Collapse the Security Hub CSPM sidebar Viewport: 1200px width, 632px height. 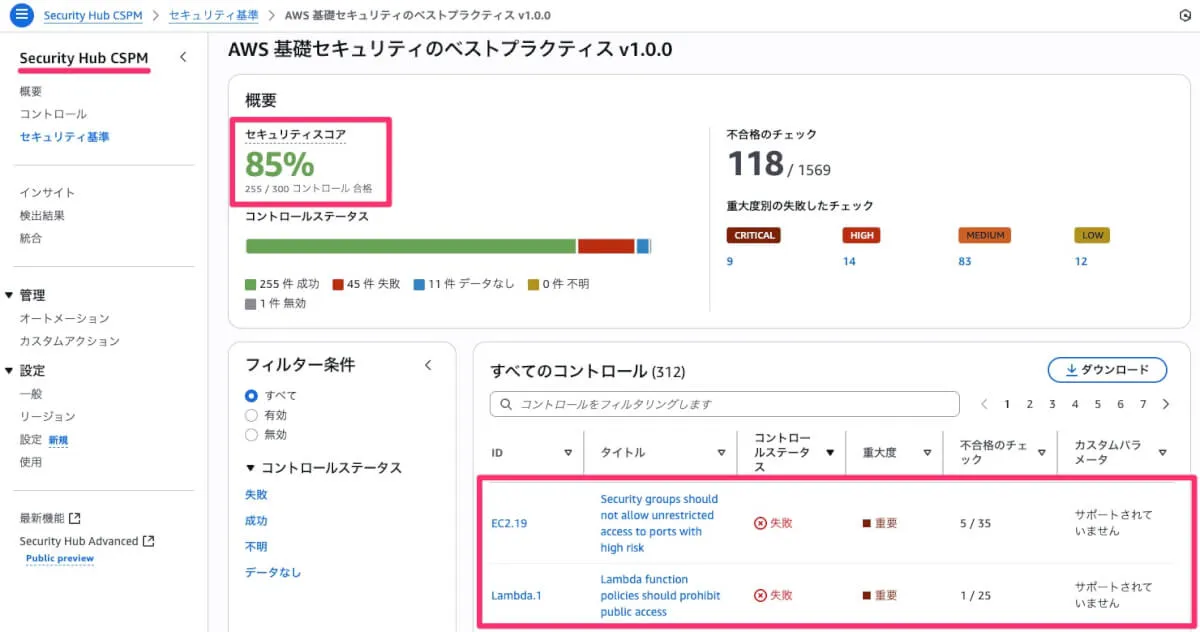pyautogui.click(x=183, y=58)
